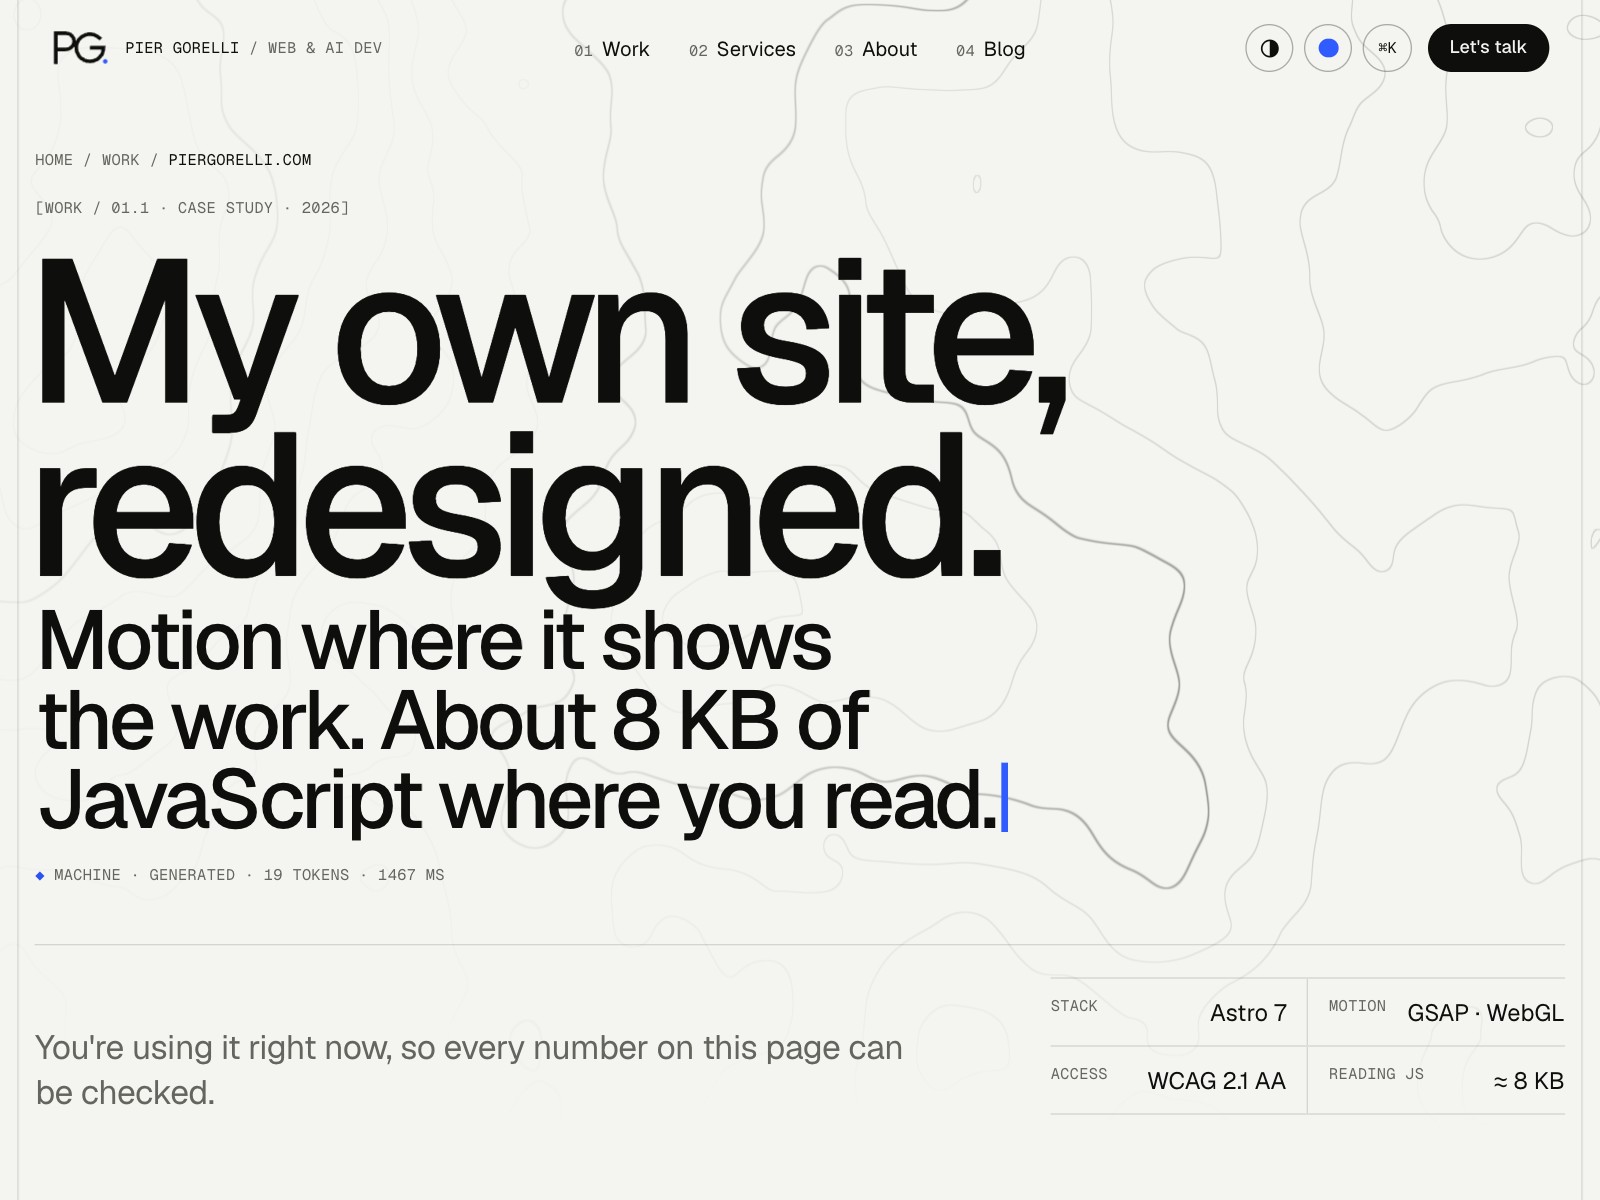The width and height of the screenshot is (1600, 1200).
Task: Click the READING JS value '≈ 8 KB'
Action: pos(1528,1081)
